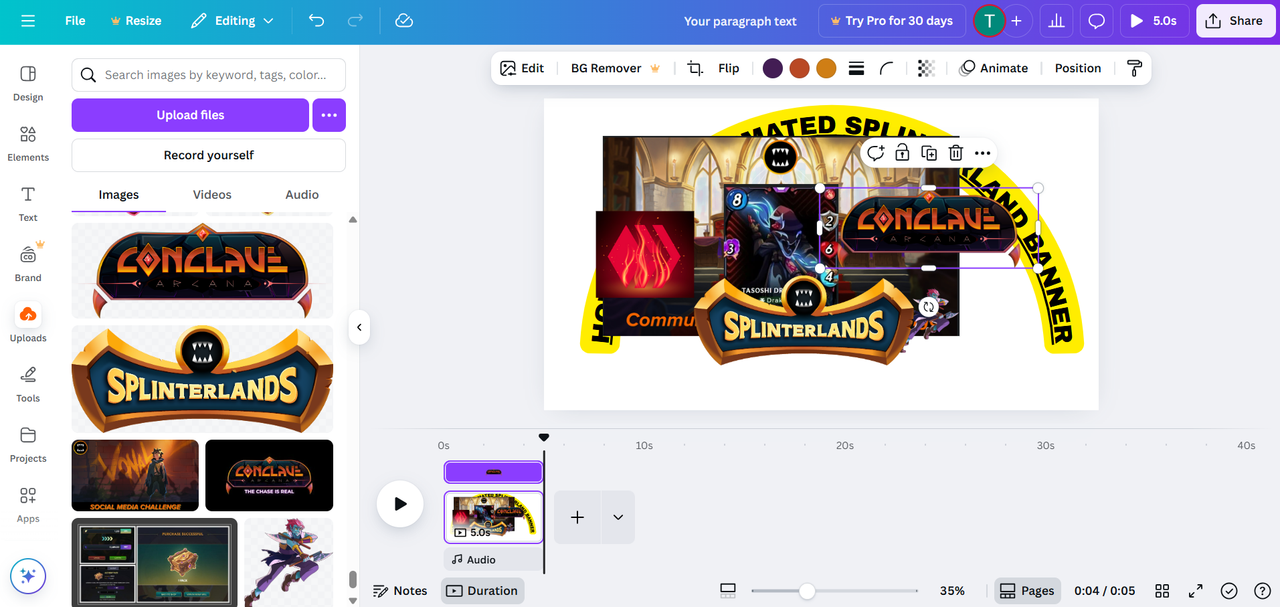The image size is (1280, 607).
Task: Open the Tools sidebar panel
Action: tap(28, 383)
